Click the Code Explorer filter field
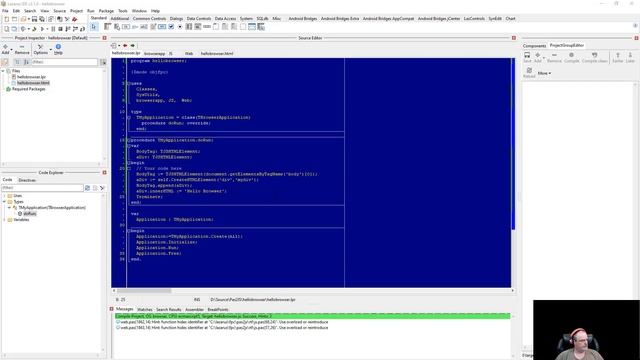Viewport: 640px width, 360px height. pyautogui.click(x=42, y=188)
